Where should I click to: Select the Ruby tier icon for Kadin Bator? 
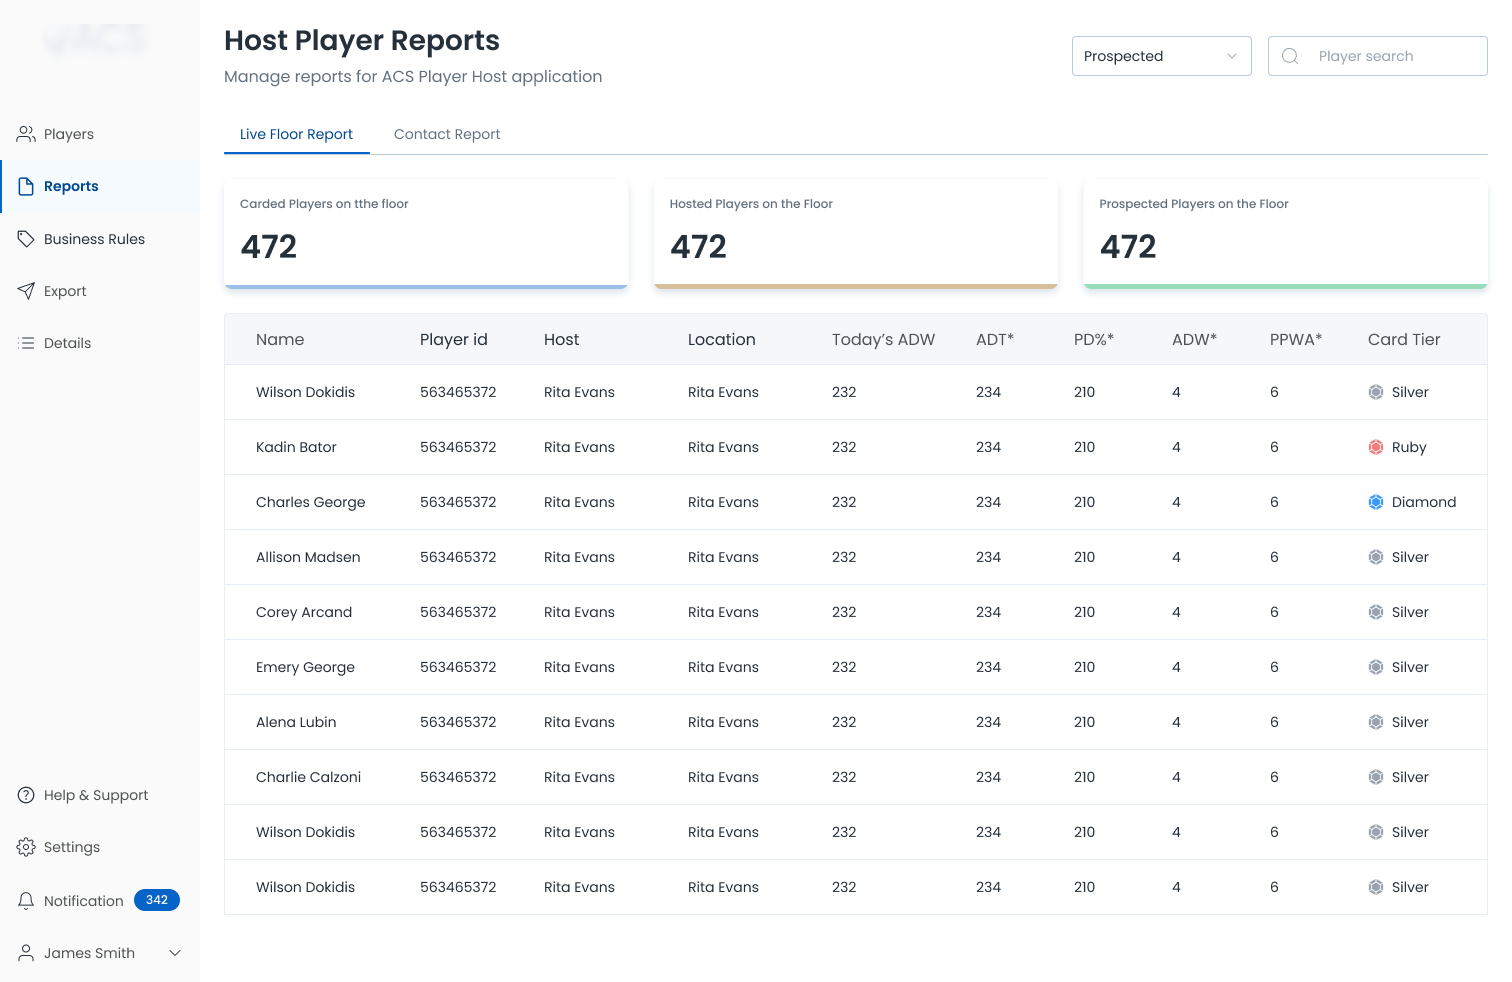click(x=1376, y=447)
